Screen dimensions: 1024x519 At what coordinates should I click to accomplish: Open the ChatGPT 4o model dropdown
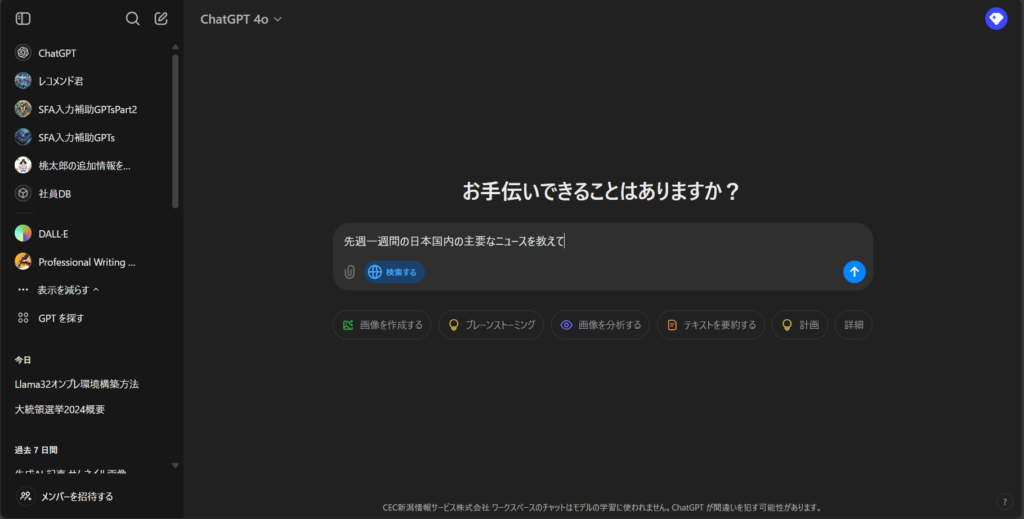tap(241, 19)
